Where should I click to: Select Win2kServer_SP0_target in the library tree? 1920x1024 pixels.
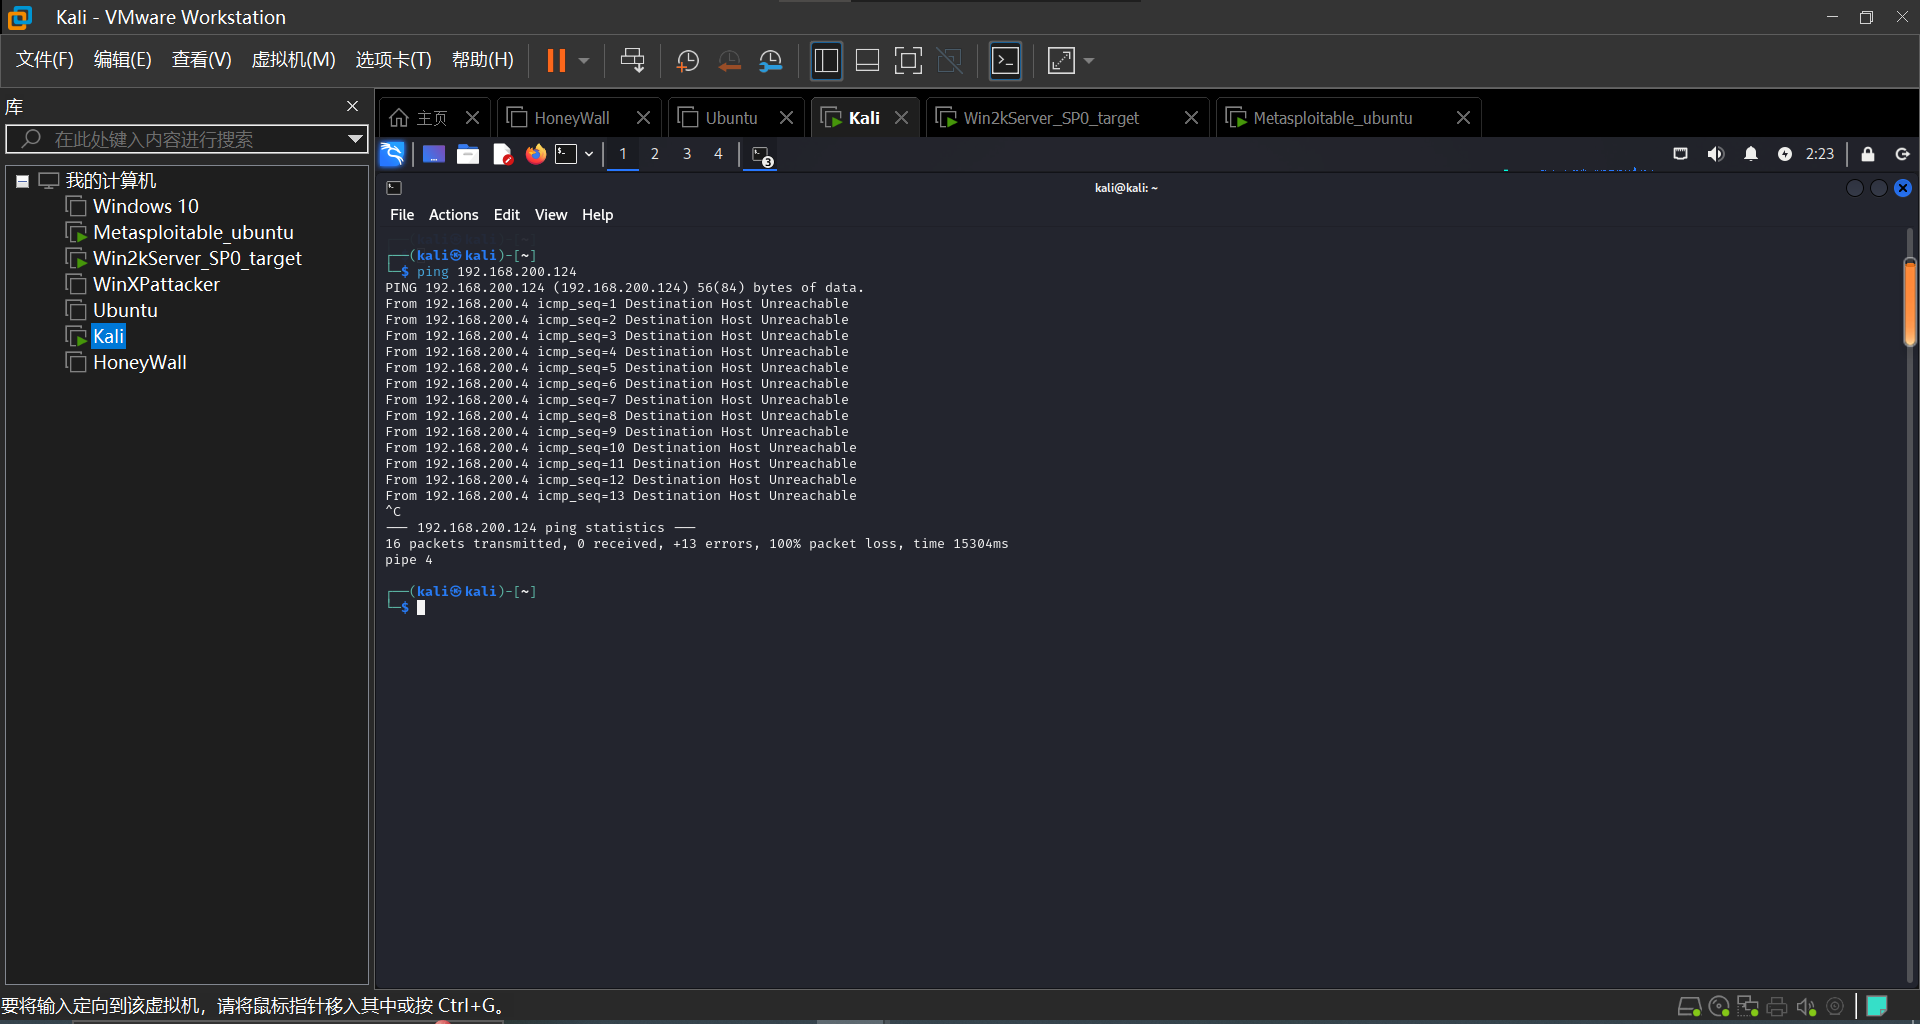pos(197,258)
